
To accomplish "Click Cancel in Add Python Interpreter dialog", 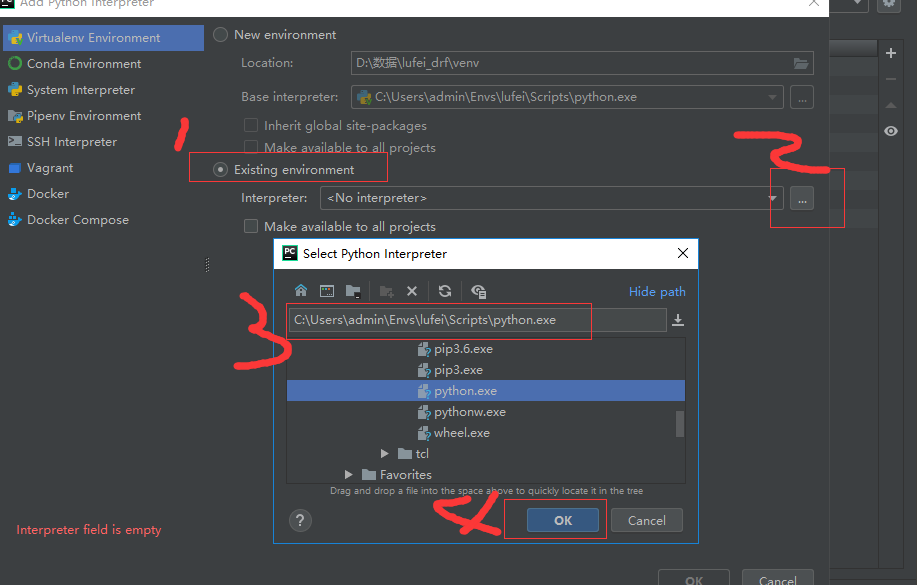I will (777, 579).
